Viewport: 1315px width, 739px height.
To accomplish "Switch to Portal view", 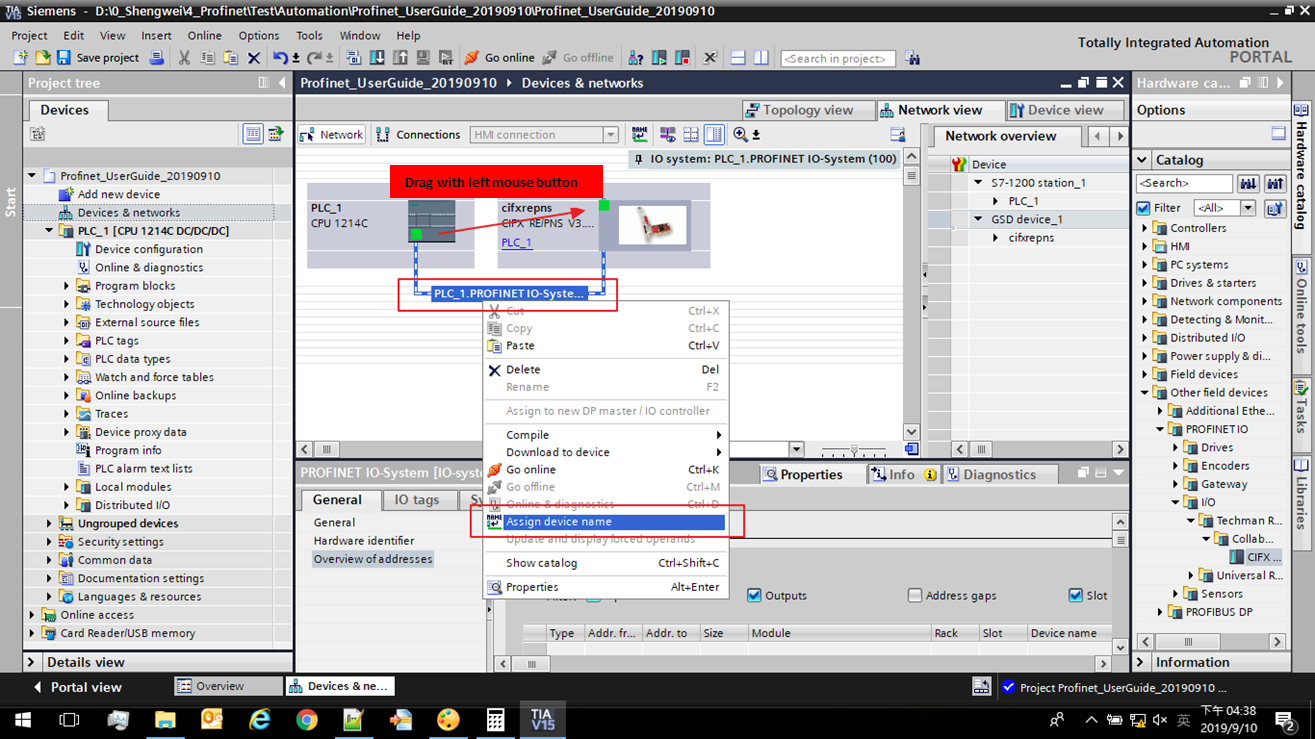I will tap(77, 687).
